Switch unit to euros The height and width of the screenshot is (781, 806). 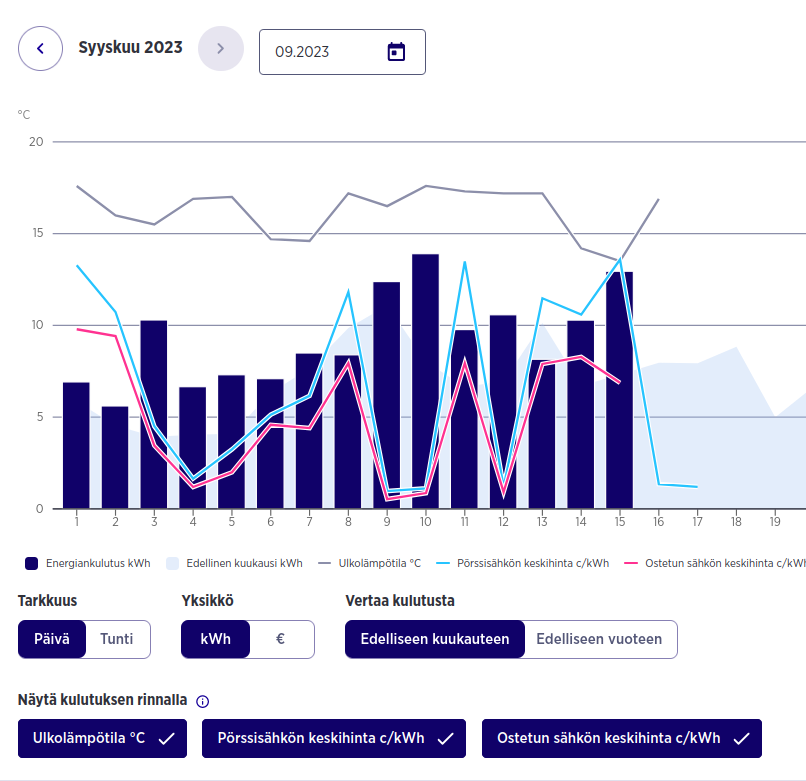281,639
